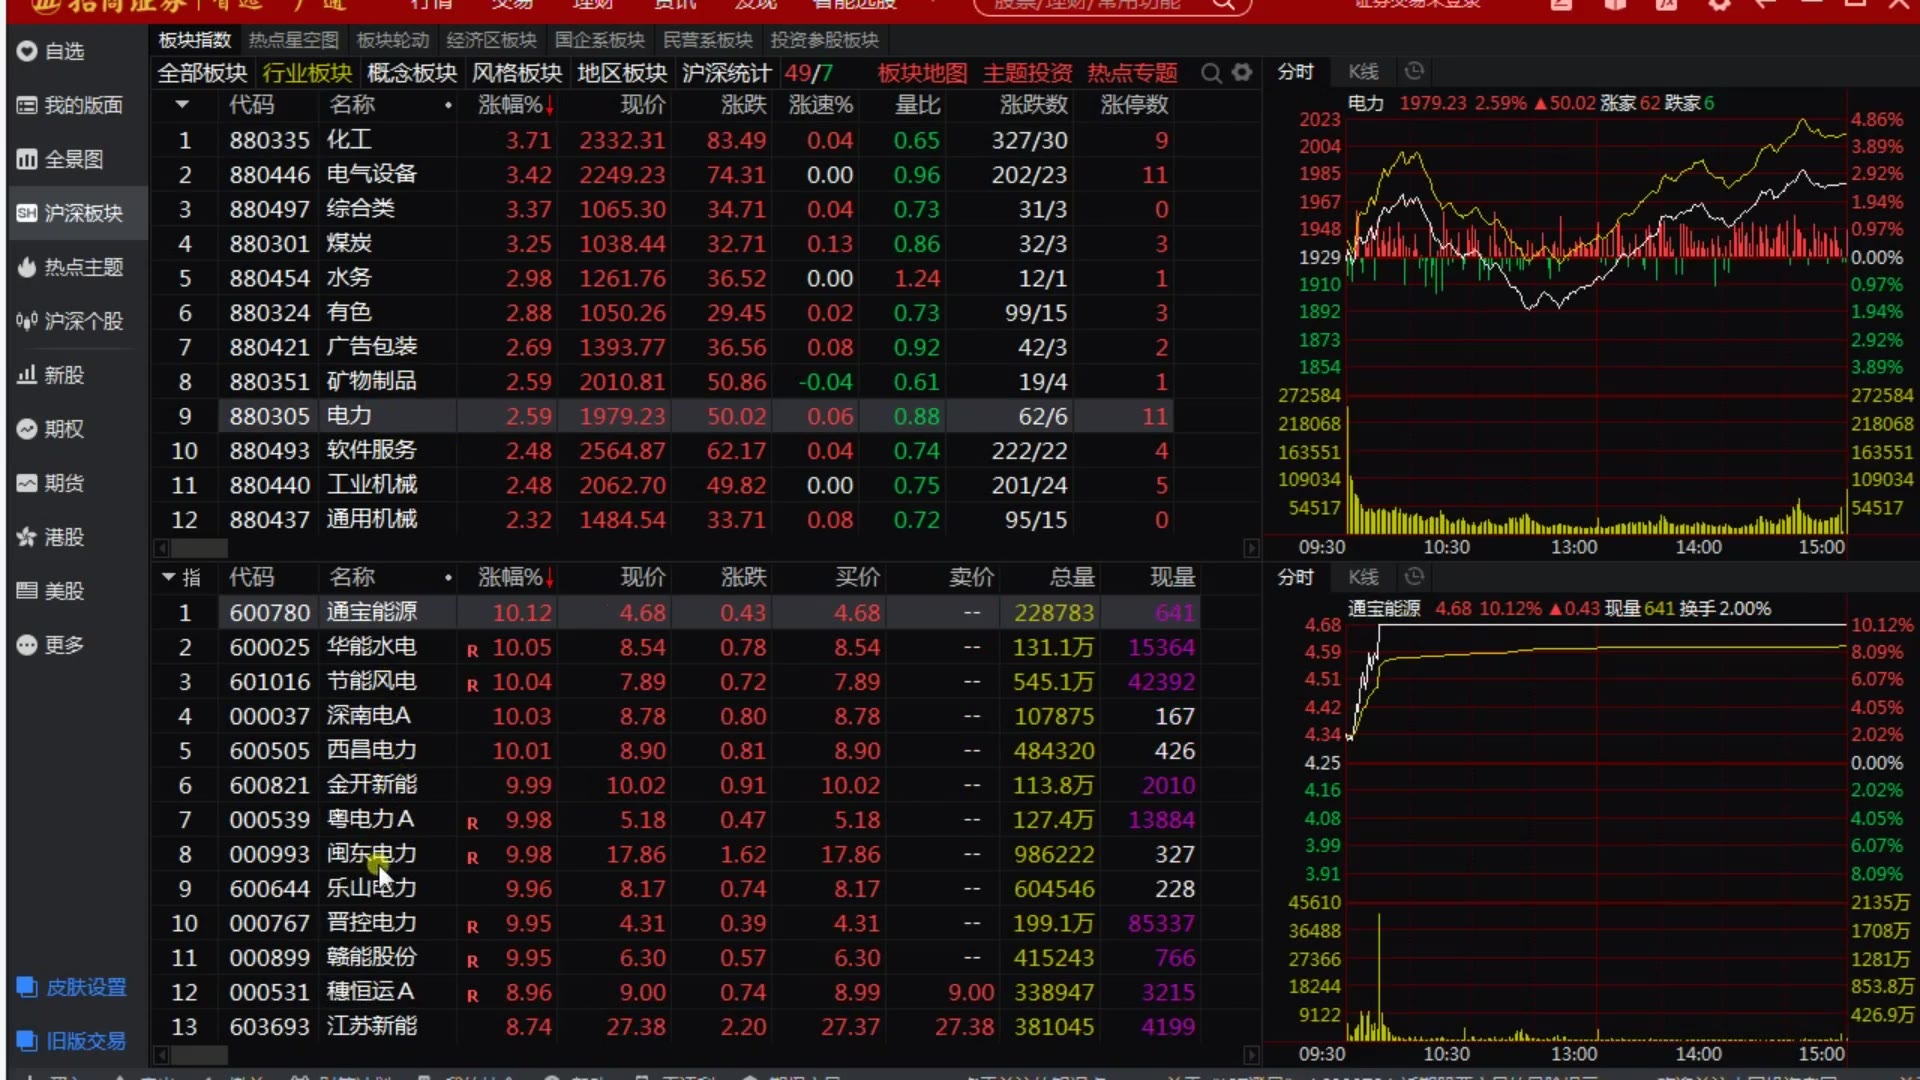The image size is (1920, 1080).
Task: Open 板块地图 link
Action: coord(922,73)
